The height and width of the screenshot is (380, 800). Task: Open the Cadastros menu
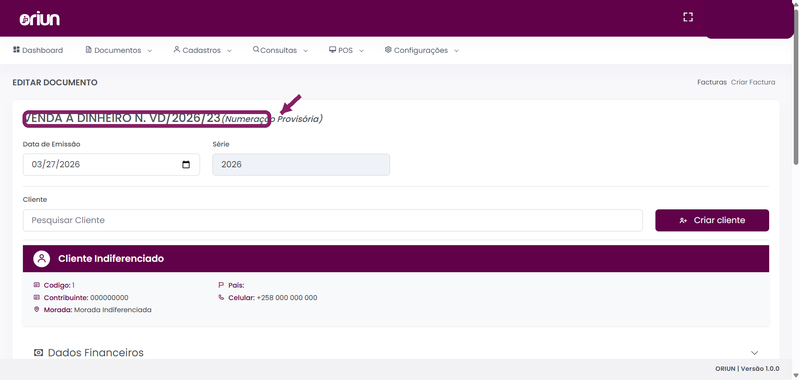coord(203,50)
